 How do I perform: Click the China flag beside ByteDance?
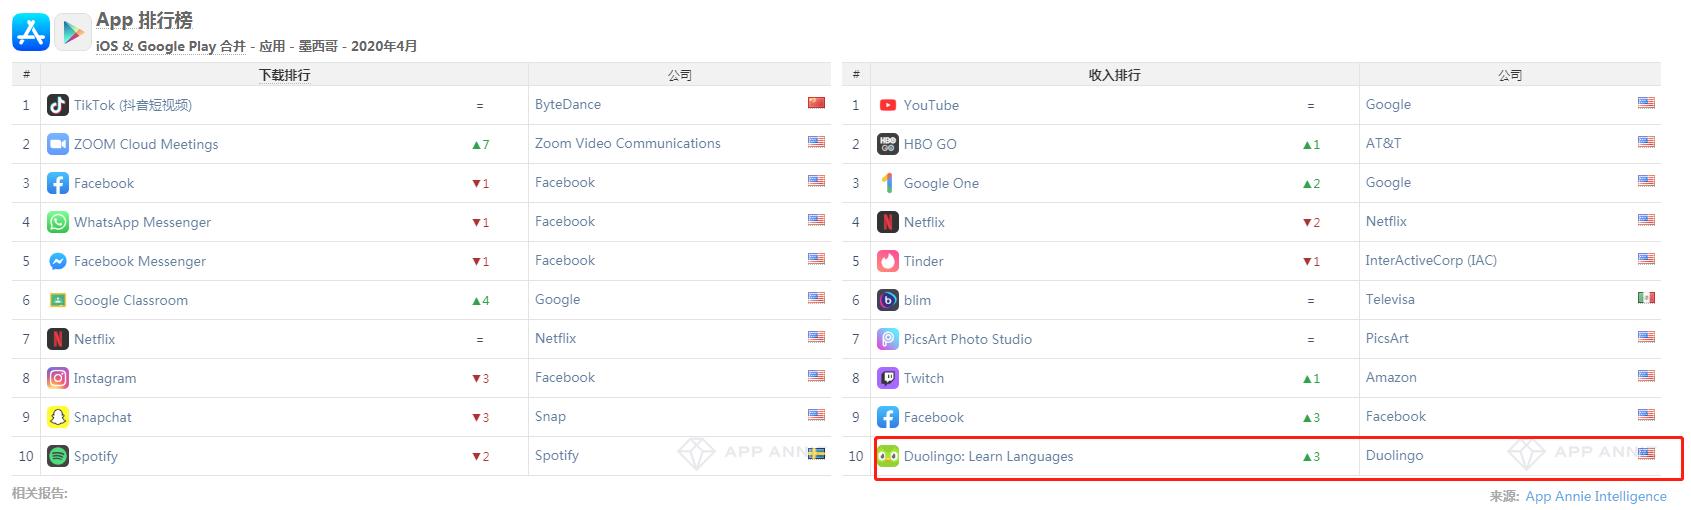(x=817, y=102)
